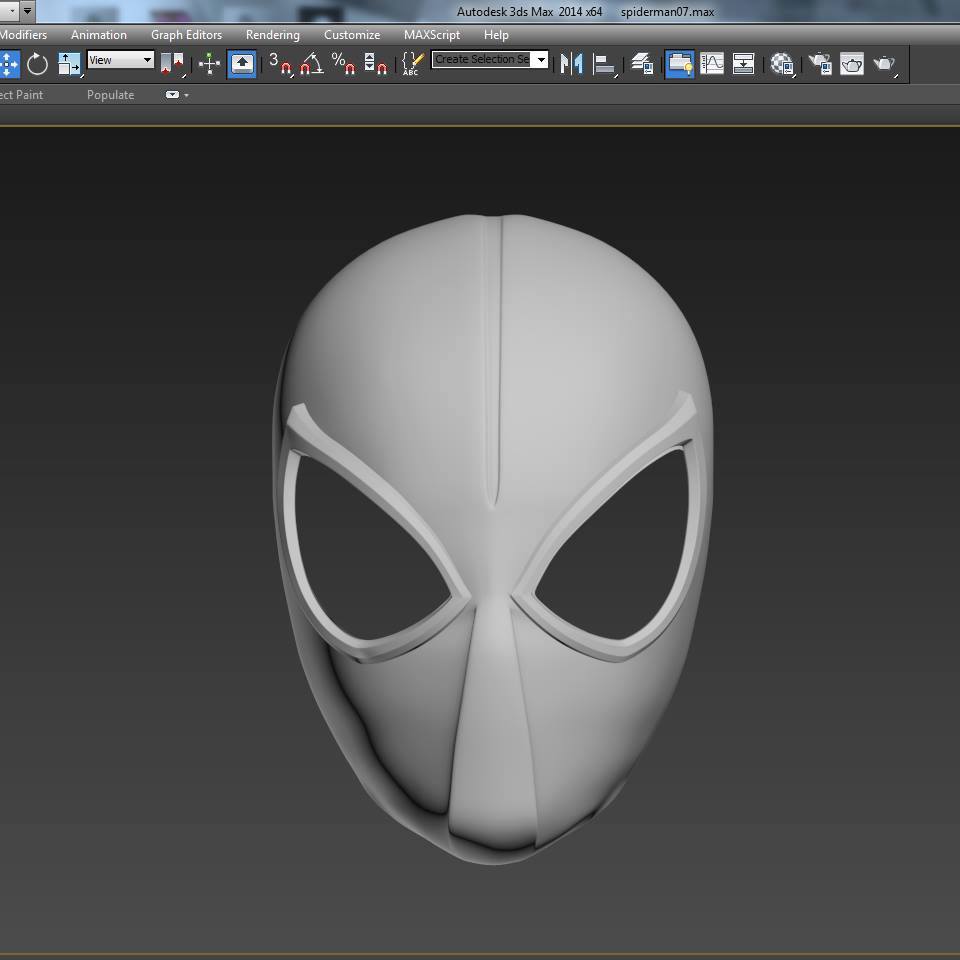960x960 pixels.
Task: Click the Align tool
Action: tap(604, 64)
